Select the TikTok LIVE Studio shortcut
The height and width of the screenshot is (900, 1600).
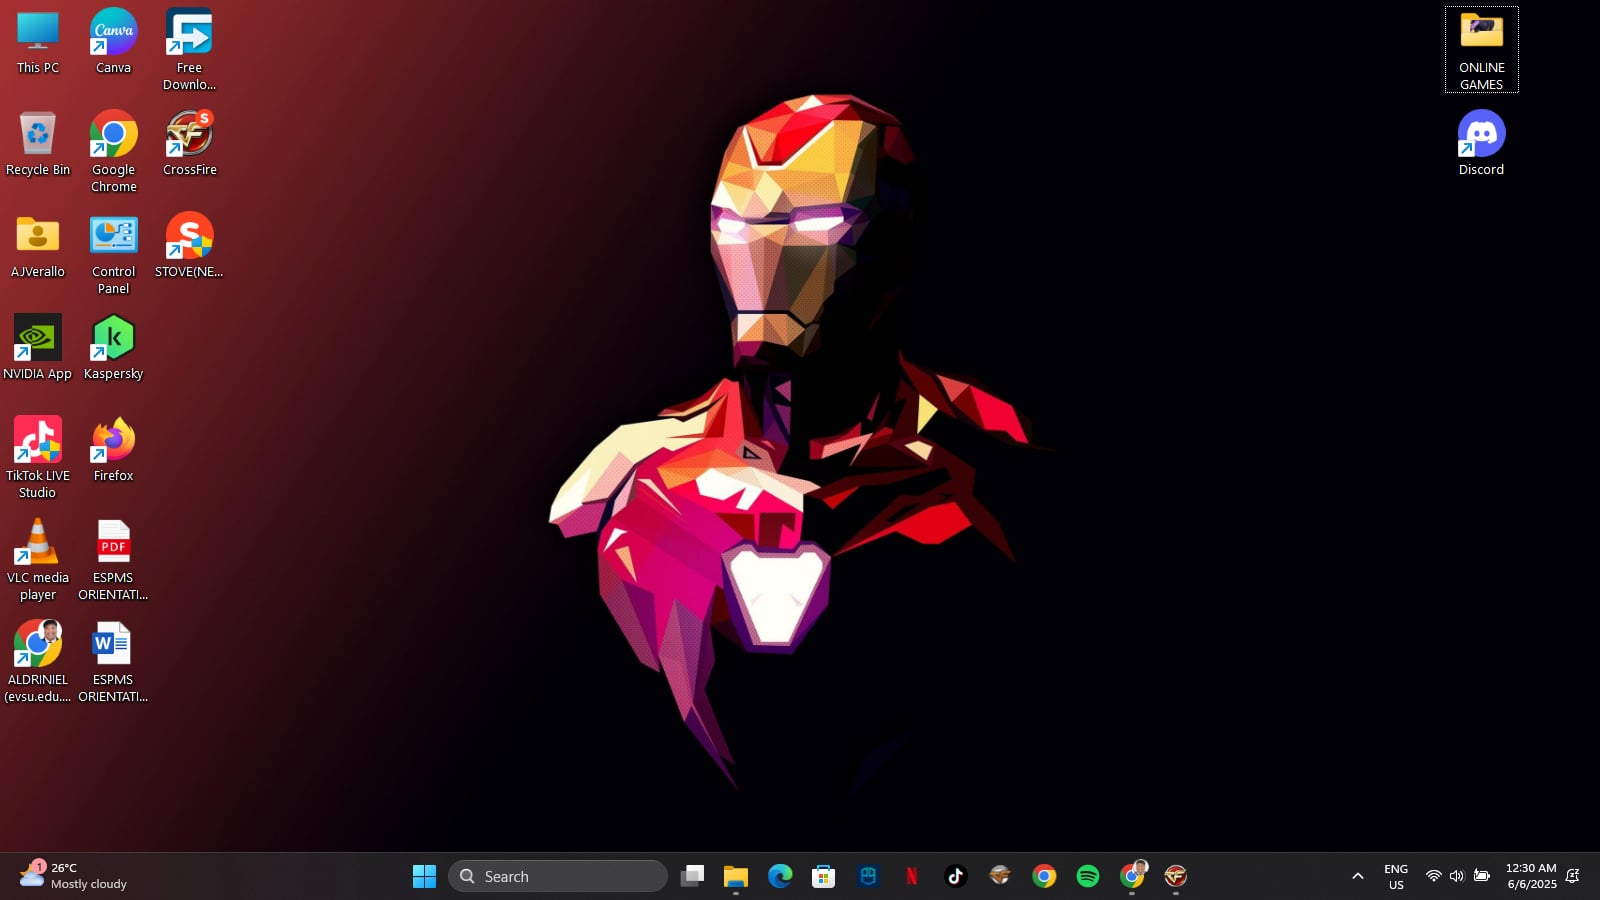(38, 458)
